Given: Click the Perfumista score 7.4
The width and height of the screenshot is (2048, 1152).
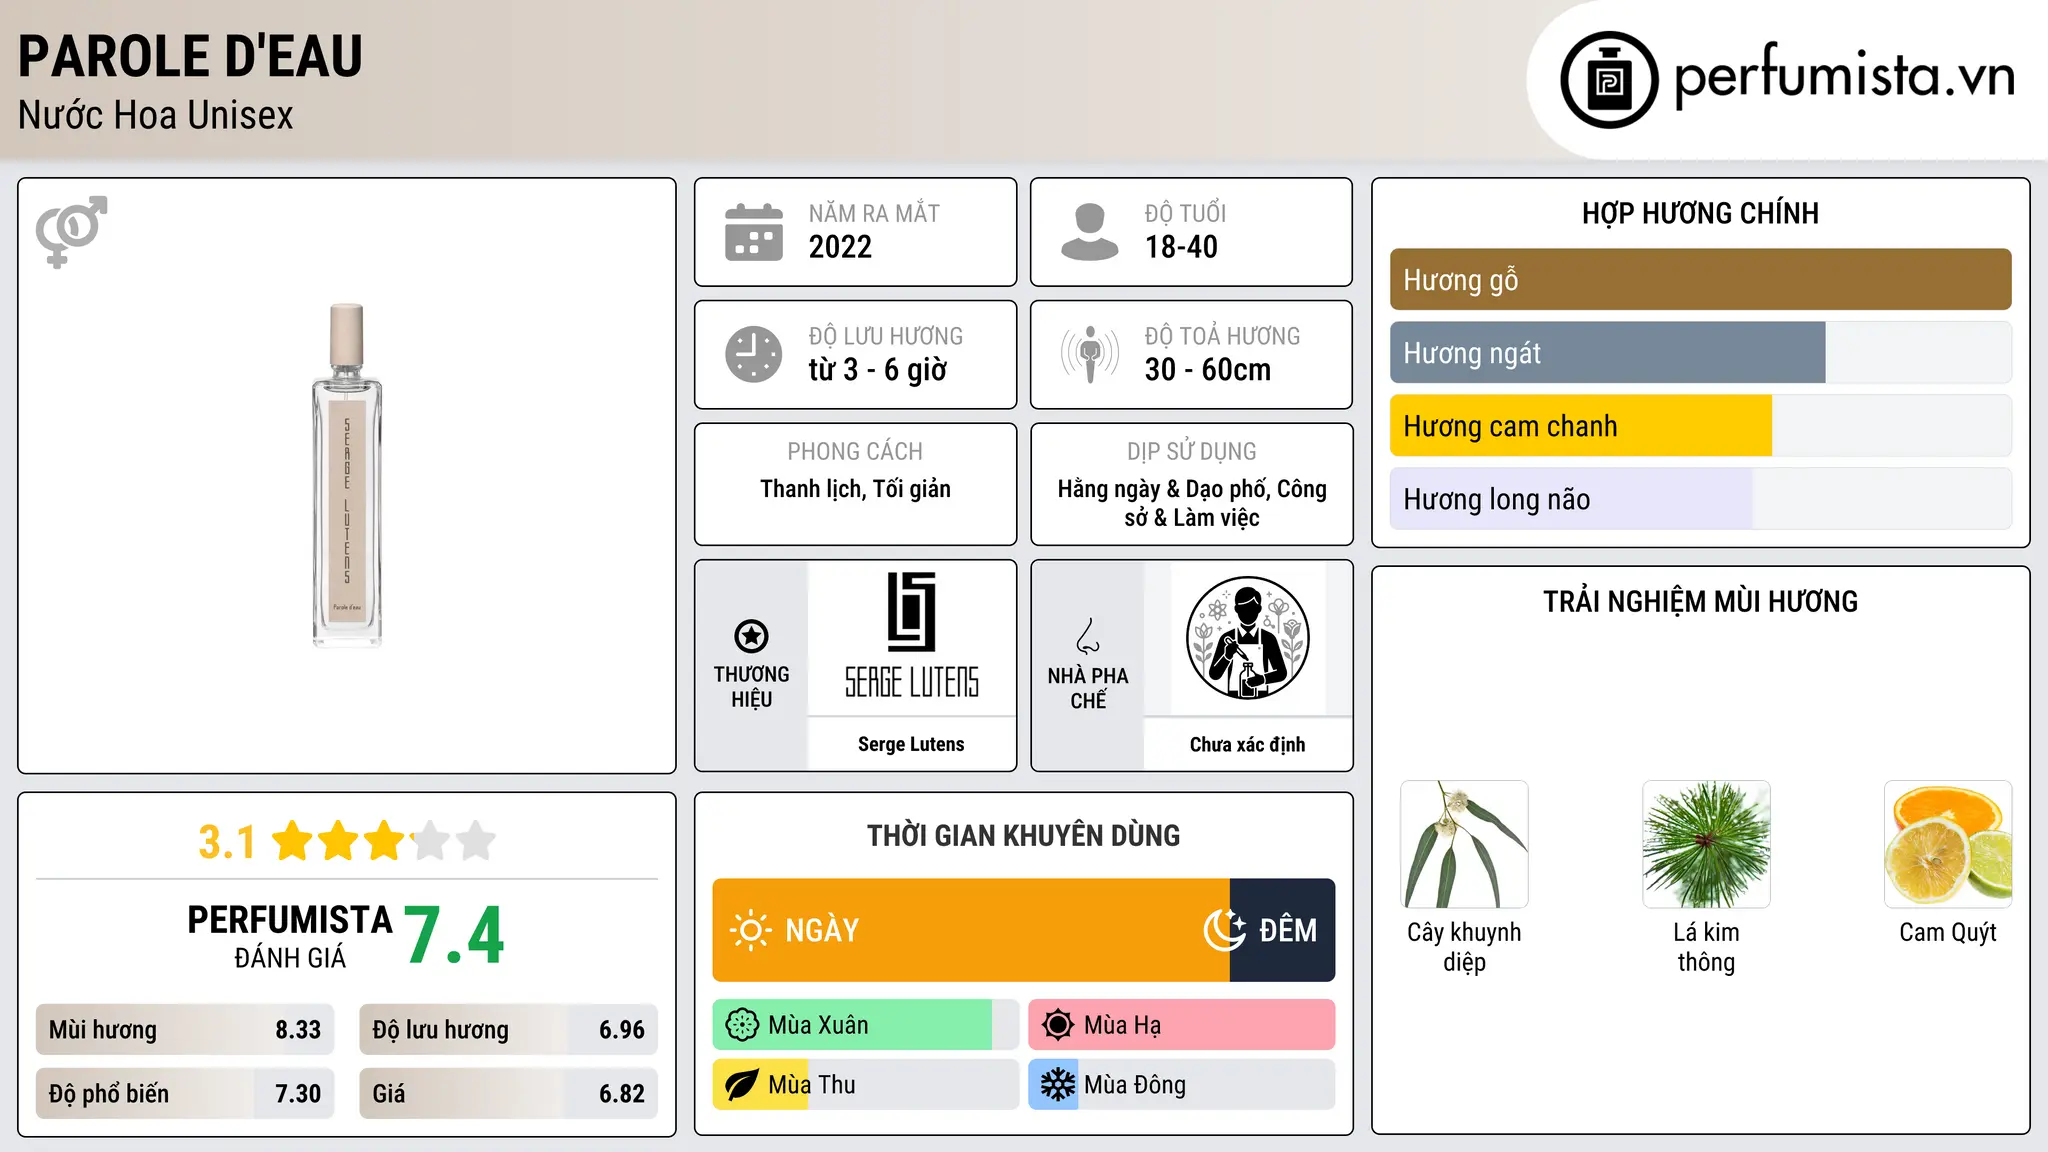Looking at the screenshot, I should tap(455, 936).
